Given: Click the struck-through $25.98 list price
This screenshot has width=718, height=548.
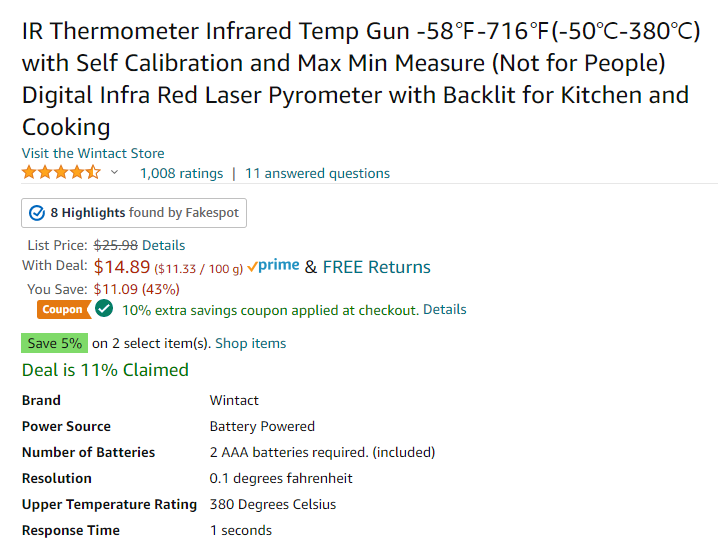Looking at the screenshot, I should click(x=115, y=245).
